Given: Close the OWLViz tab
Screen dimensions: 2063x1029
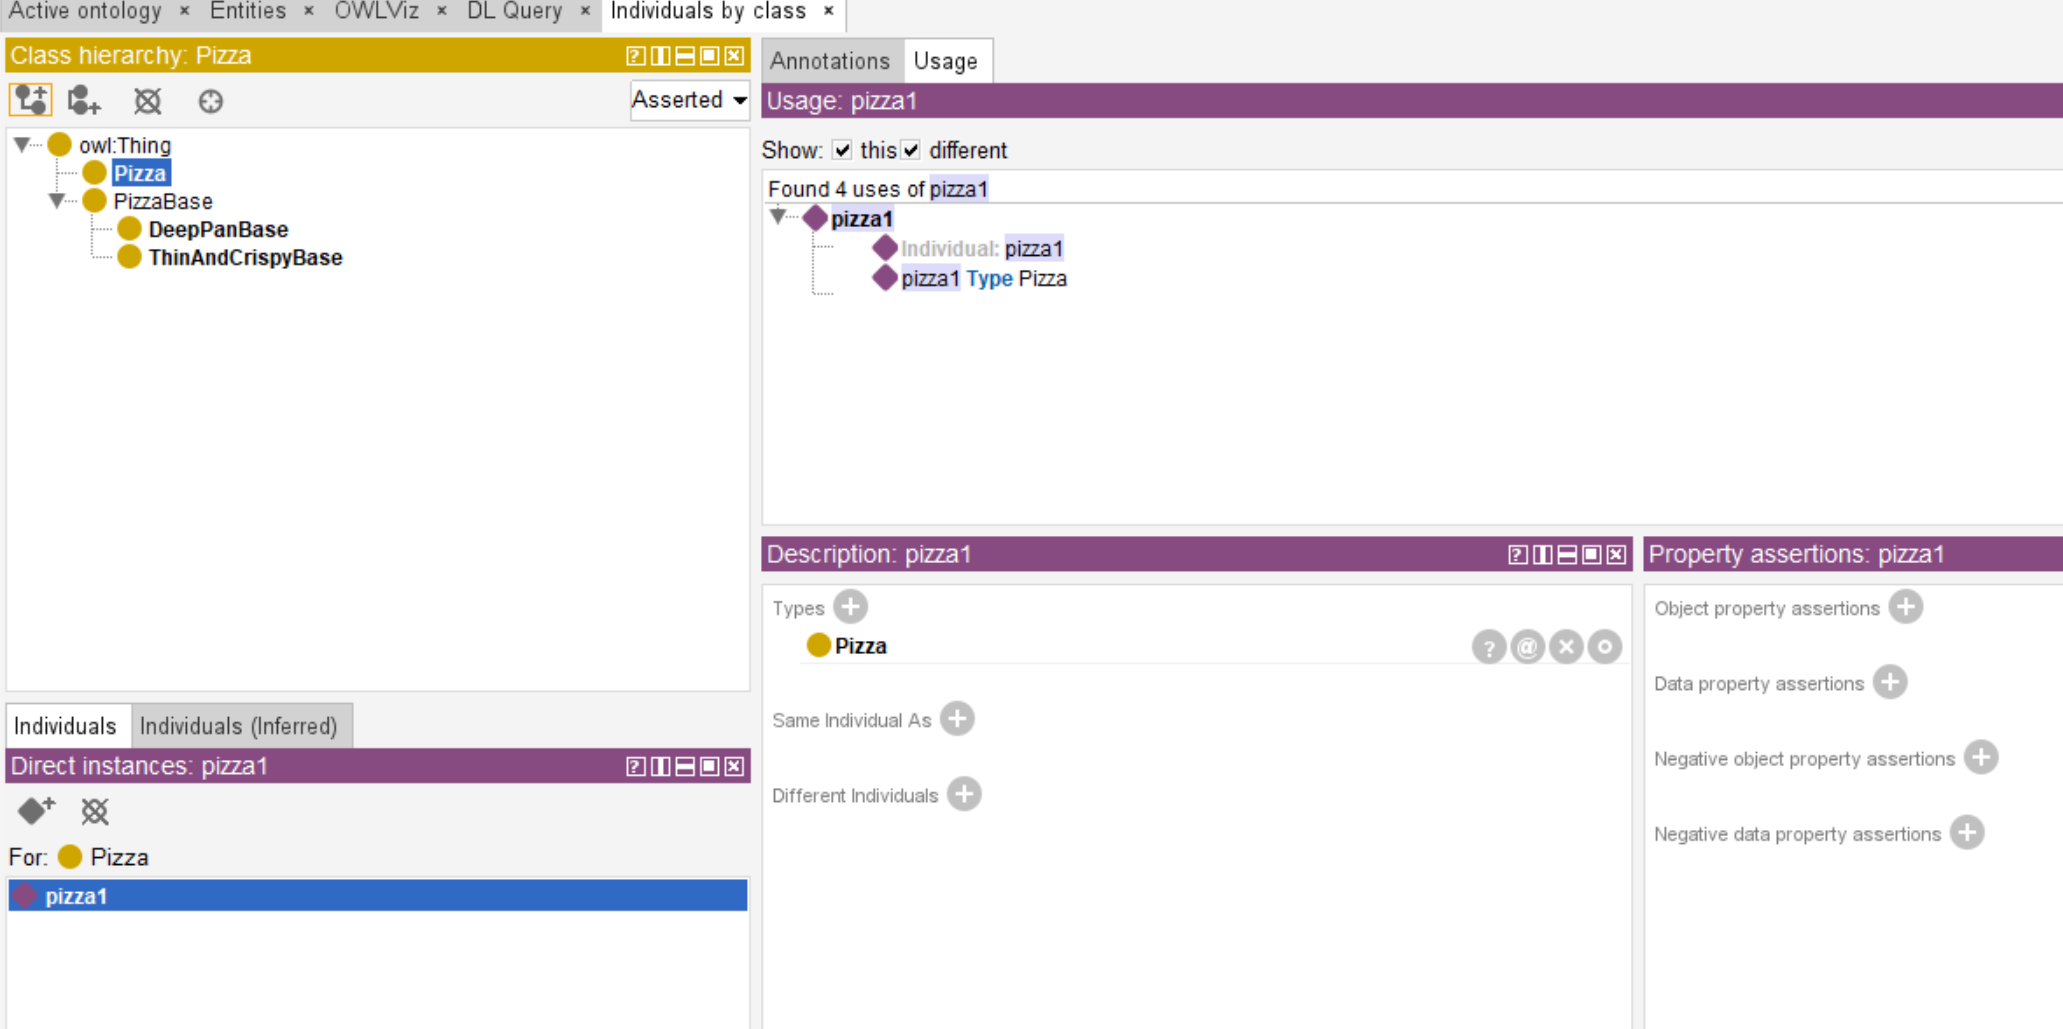Looking at the screenshot, I should coord(442,11).
